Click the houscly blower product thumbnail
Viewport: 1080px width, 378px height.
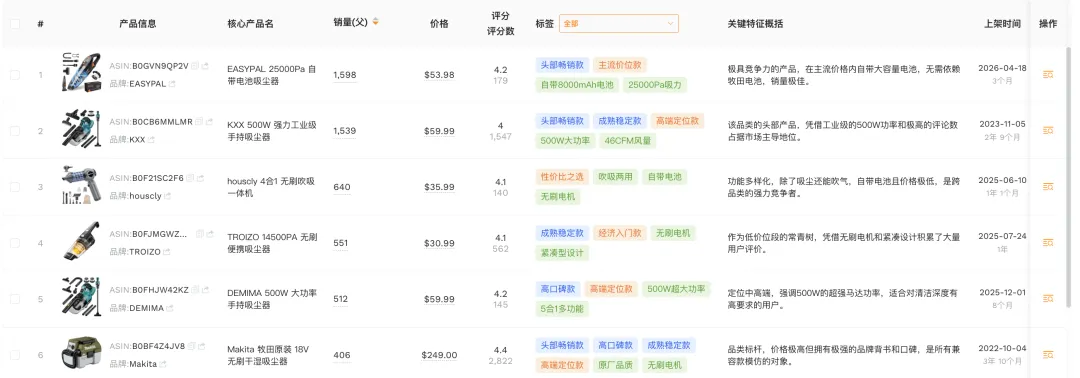(81, 185)
